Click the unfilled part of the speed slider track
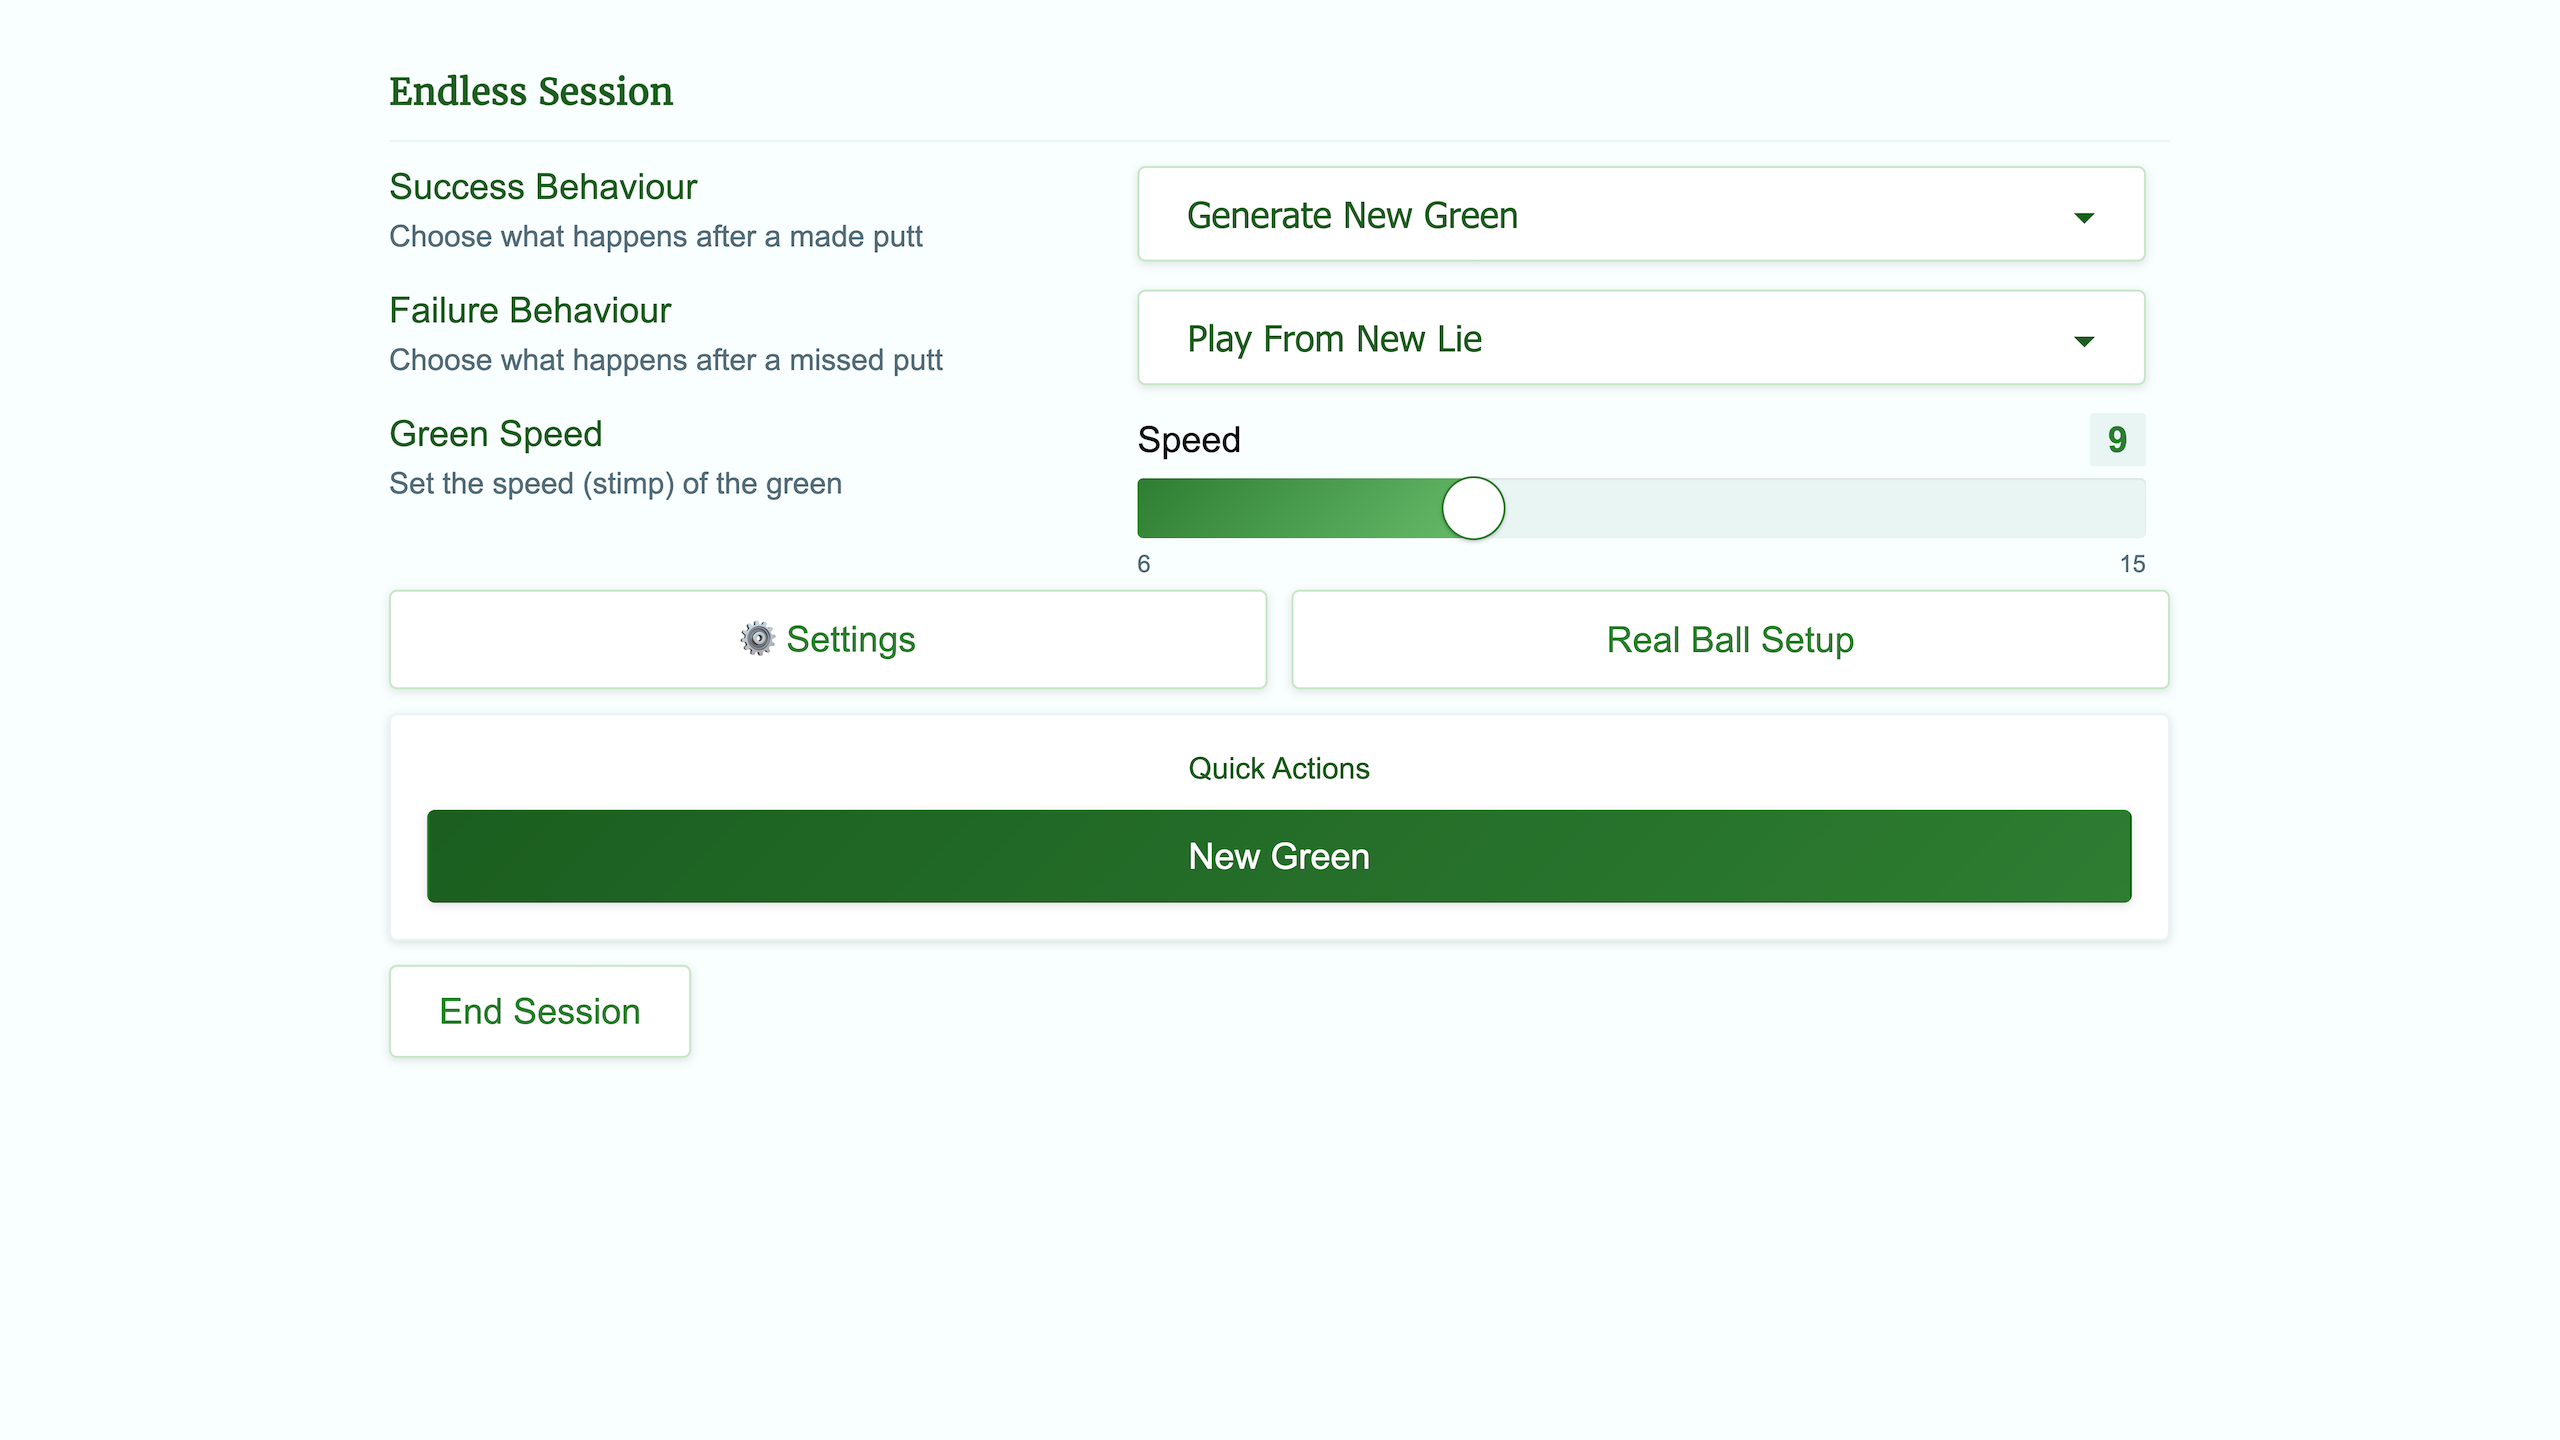The image size is (2560, 1440). 1820,509
